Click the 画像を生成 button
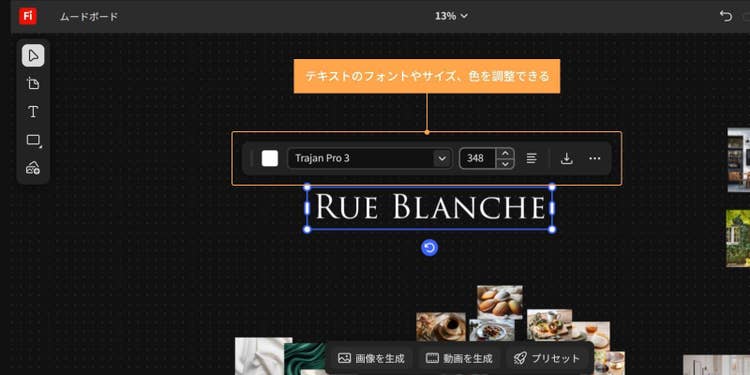 point(371,358)
